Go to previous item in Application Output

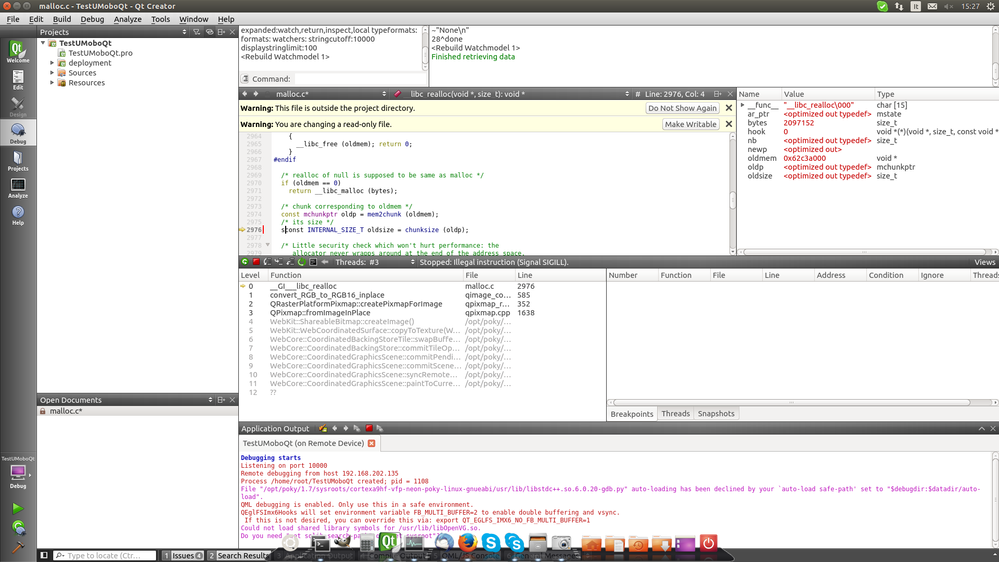pos(334,428)
